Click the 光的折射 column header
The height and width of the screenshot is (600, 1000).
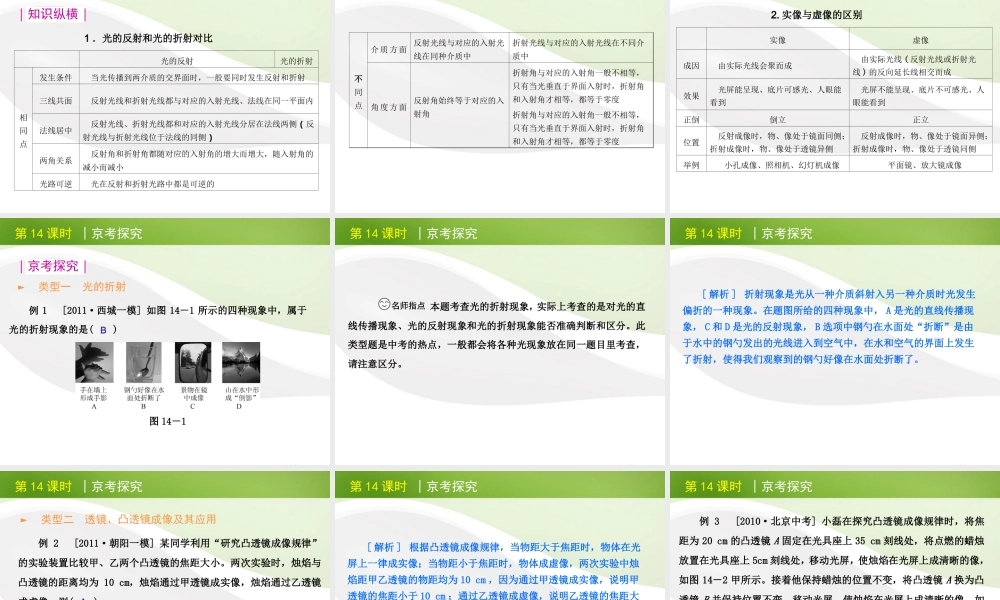(x=297, y=61)
